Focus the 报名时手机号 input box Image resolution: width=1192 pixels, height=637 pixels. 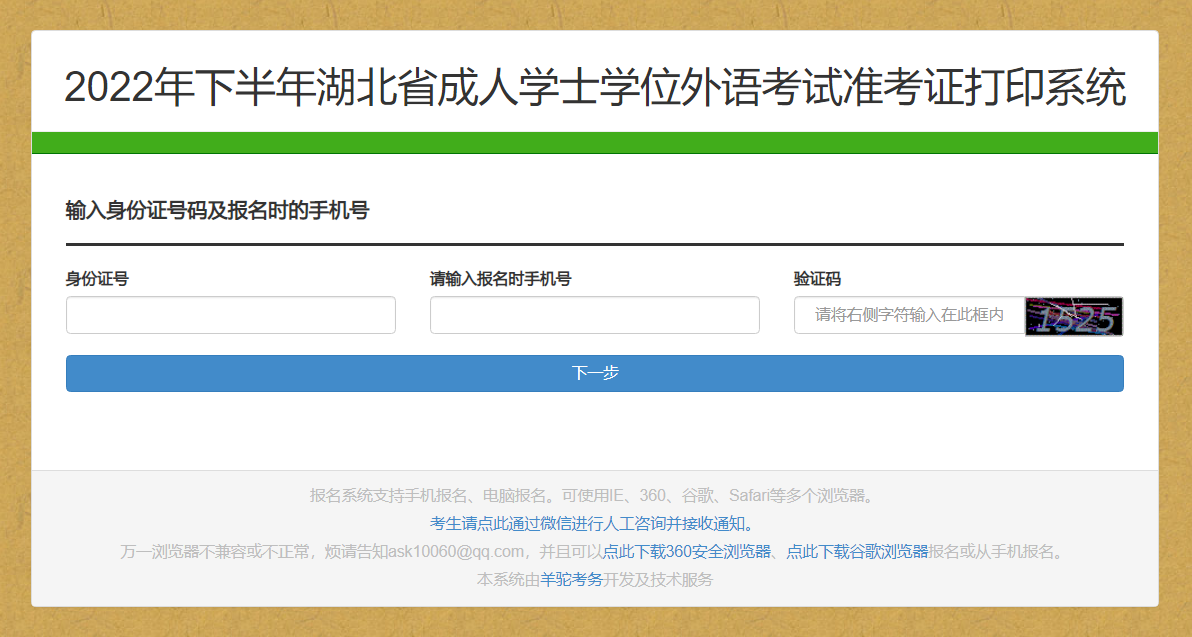(594, 315)
